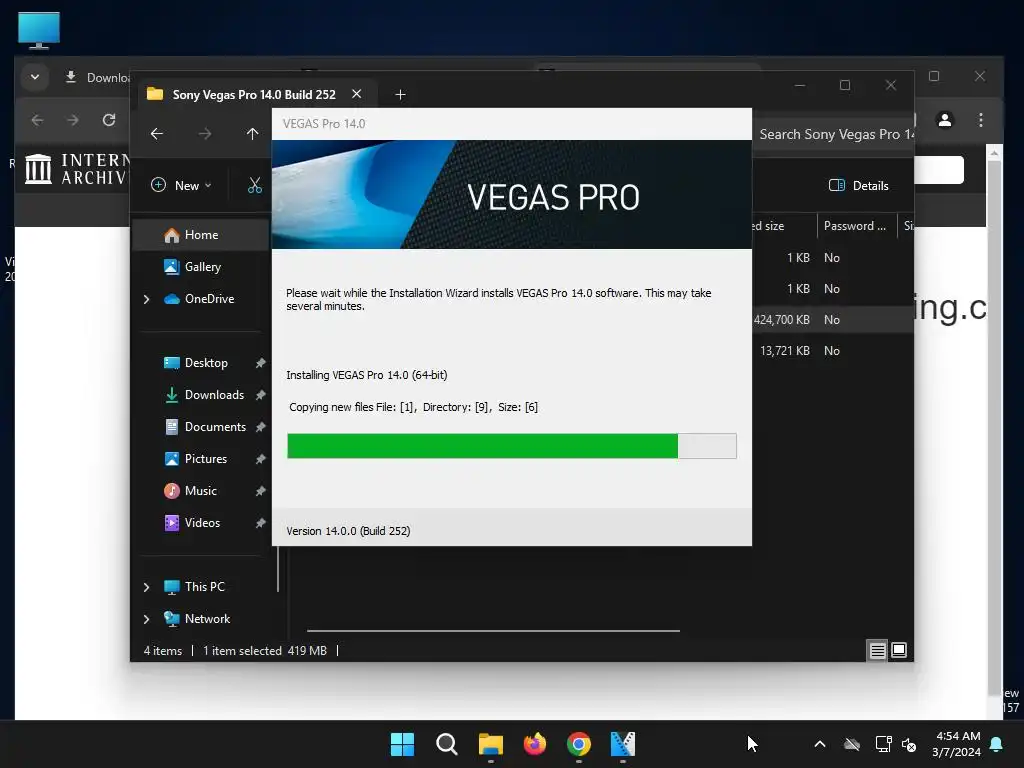Unpin Videos using its pin icon
This screenshot has height=768, width=1024.
261,523
